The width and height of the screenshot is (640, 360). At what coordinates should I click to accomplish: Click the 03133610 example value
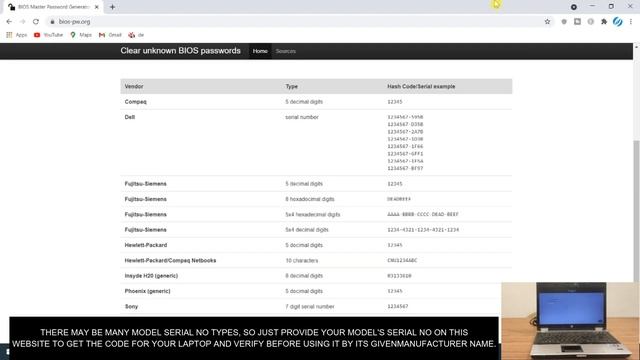point(399,276)
